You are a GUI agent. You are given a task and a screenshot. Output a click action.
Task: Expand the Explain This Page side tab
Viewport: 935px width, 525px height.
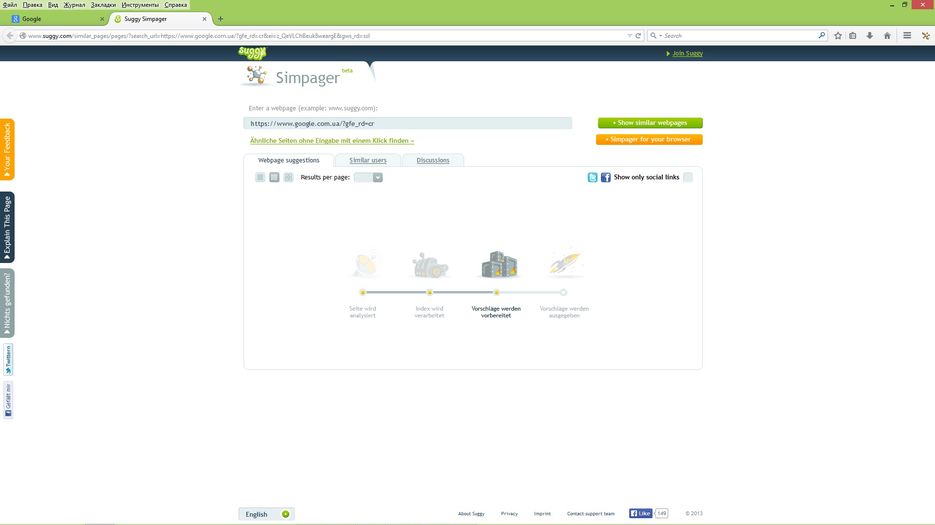[7, 227]
